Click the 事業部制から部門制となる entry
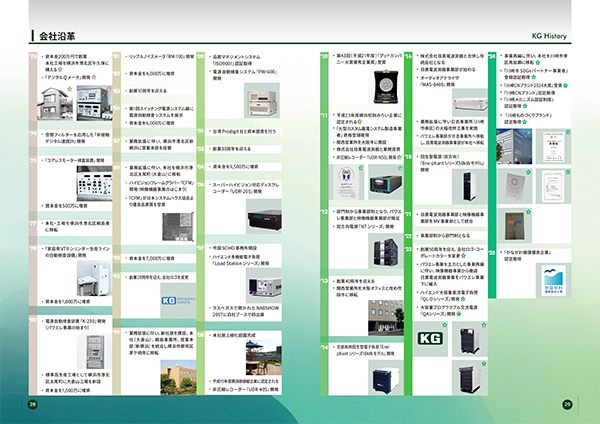 click(445, 236)
